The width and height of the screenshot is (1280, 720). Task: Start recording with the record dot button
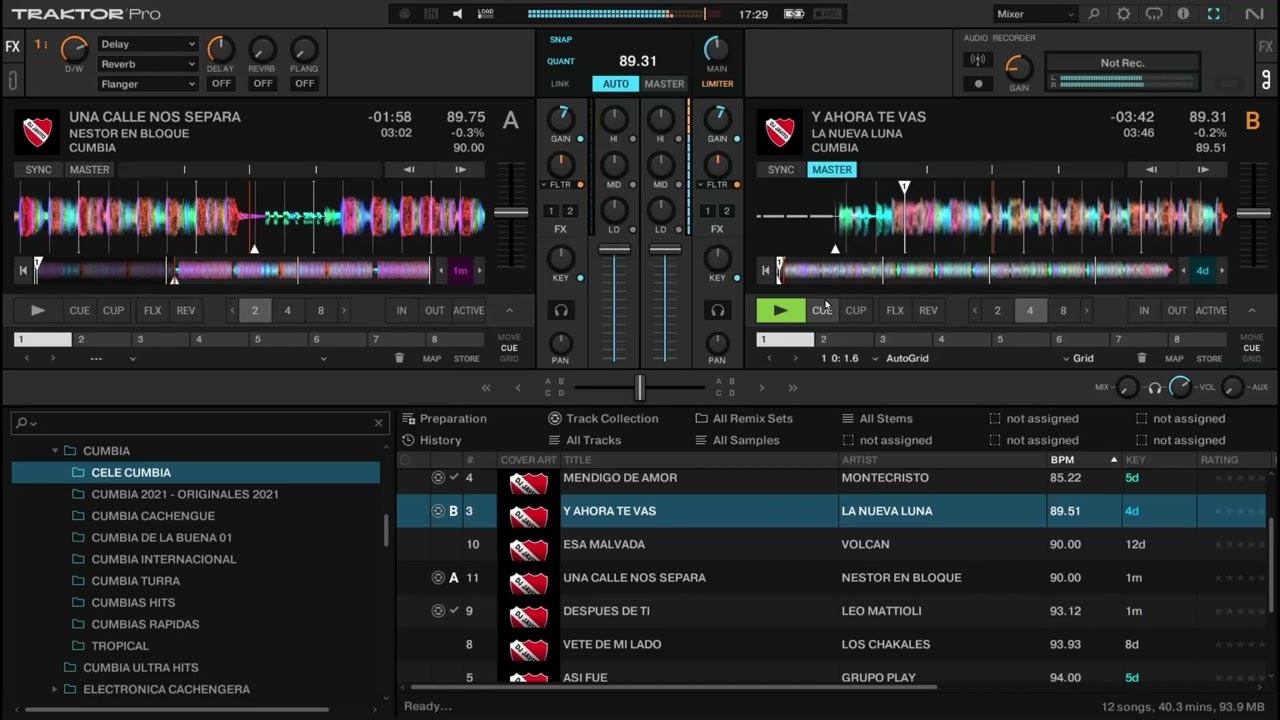coord(978,84)
